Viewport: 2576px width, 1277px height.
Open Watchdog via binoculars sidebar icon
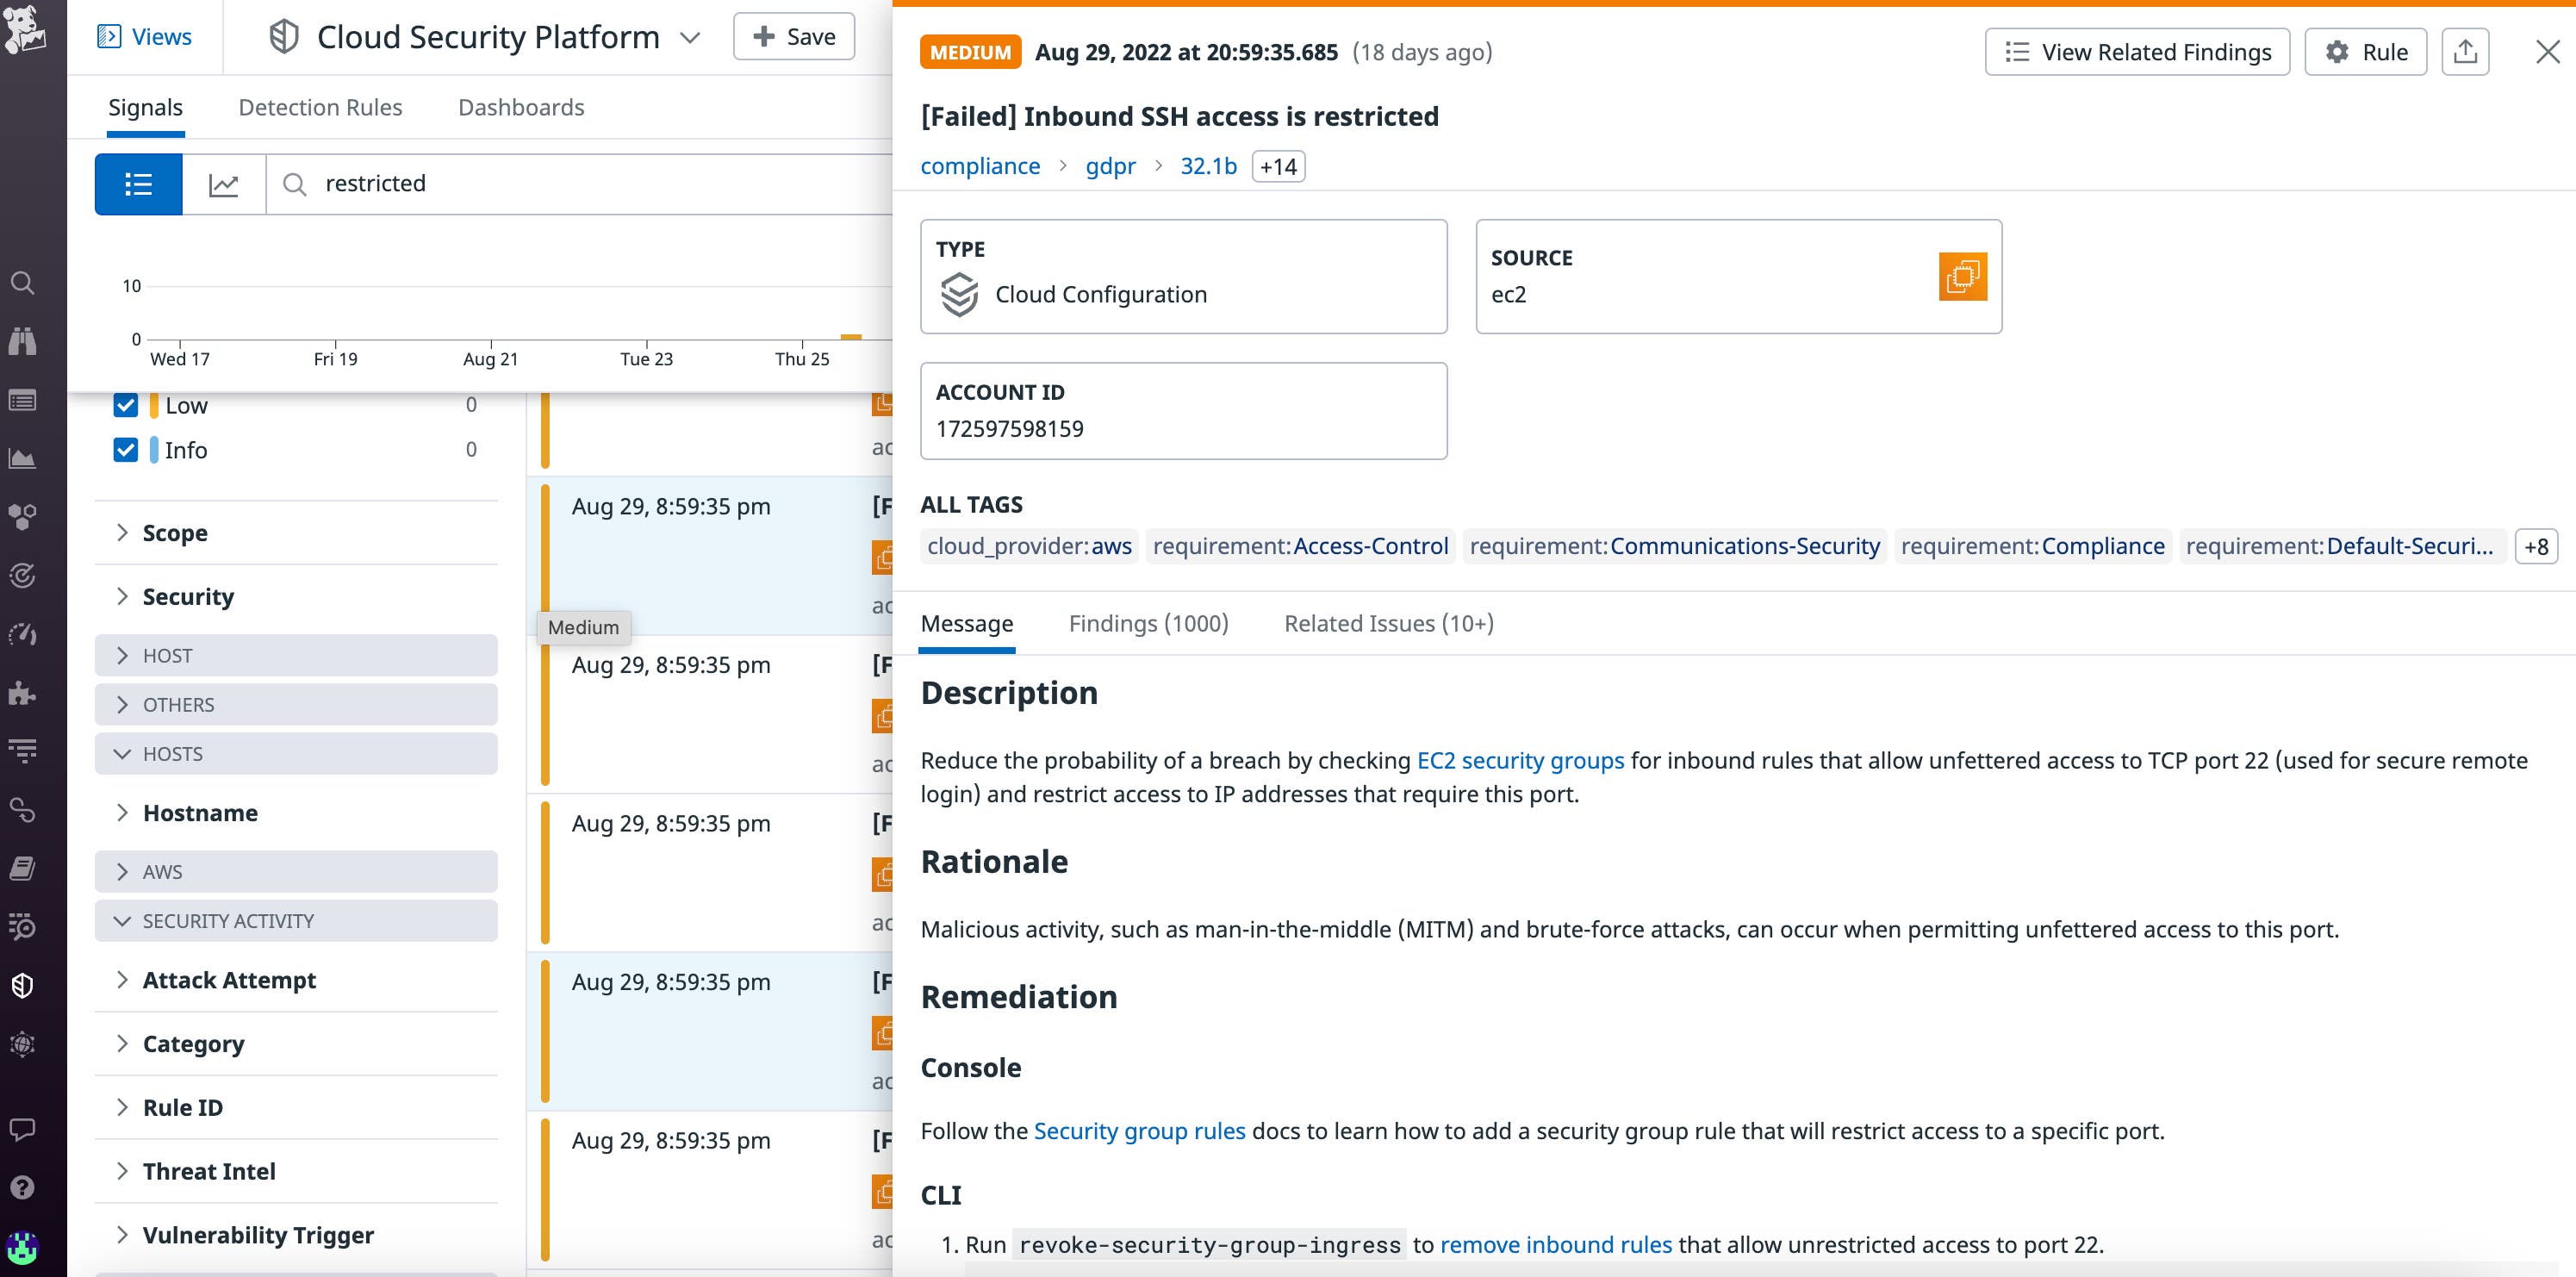[24, 340]
